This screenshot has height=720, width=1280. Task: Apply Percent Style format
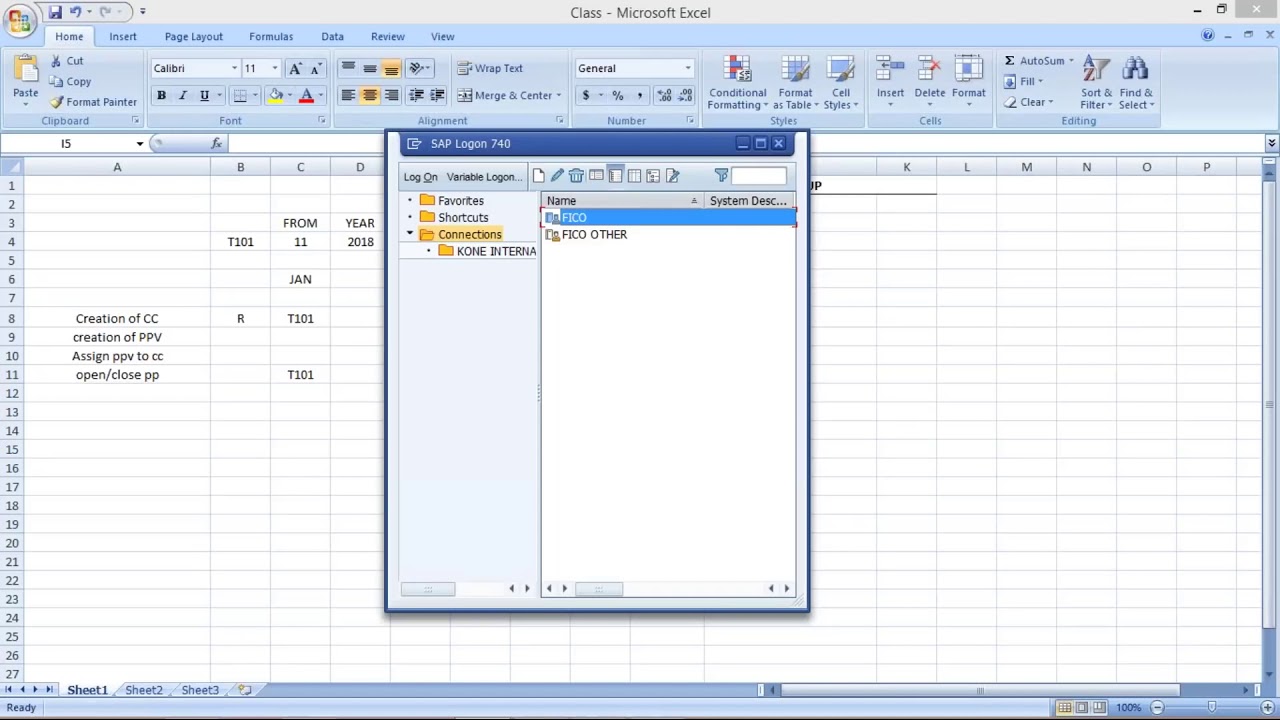coord(618,95)
